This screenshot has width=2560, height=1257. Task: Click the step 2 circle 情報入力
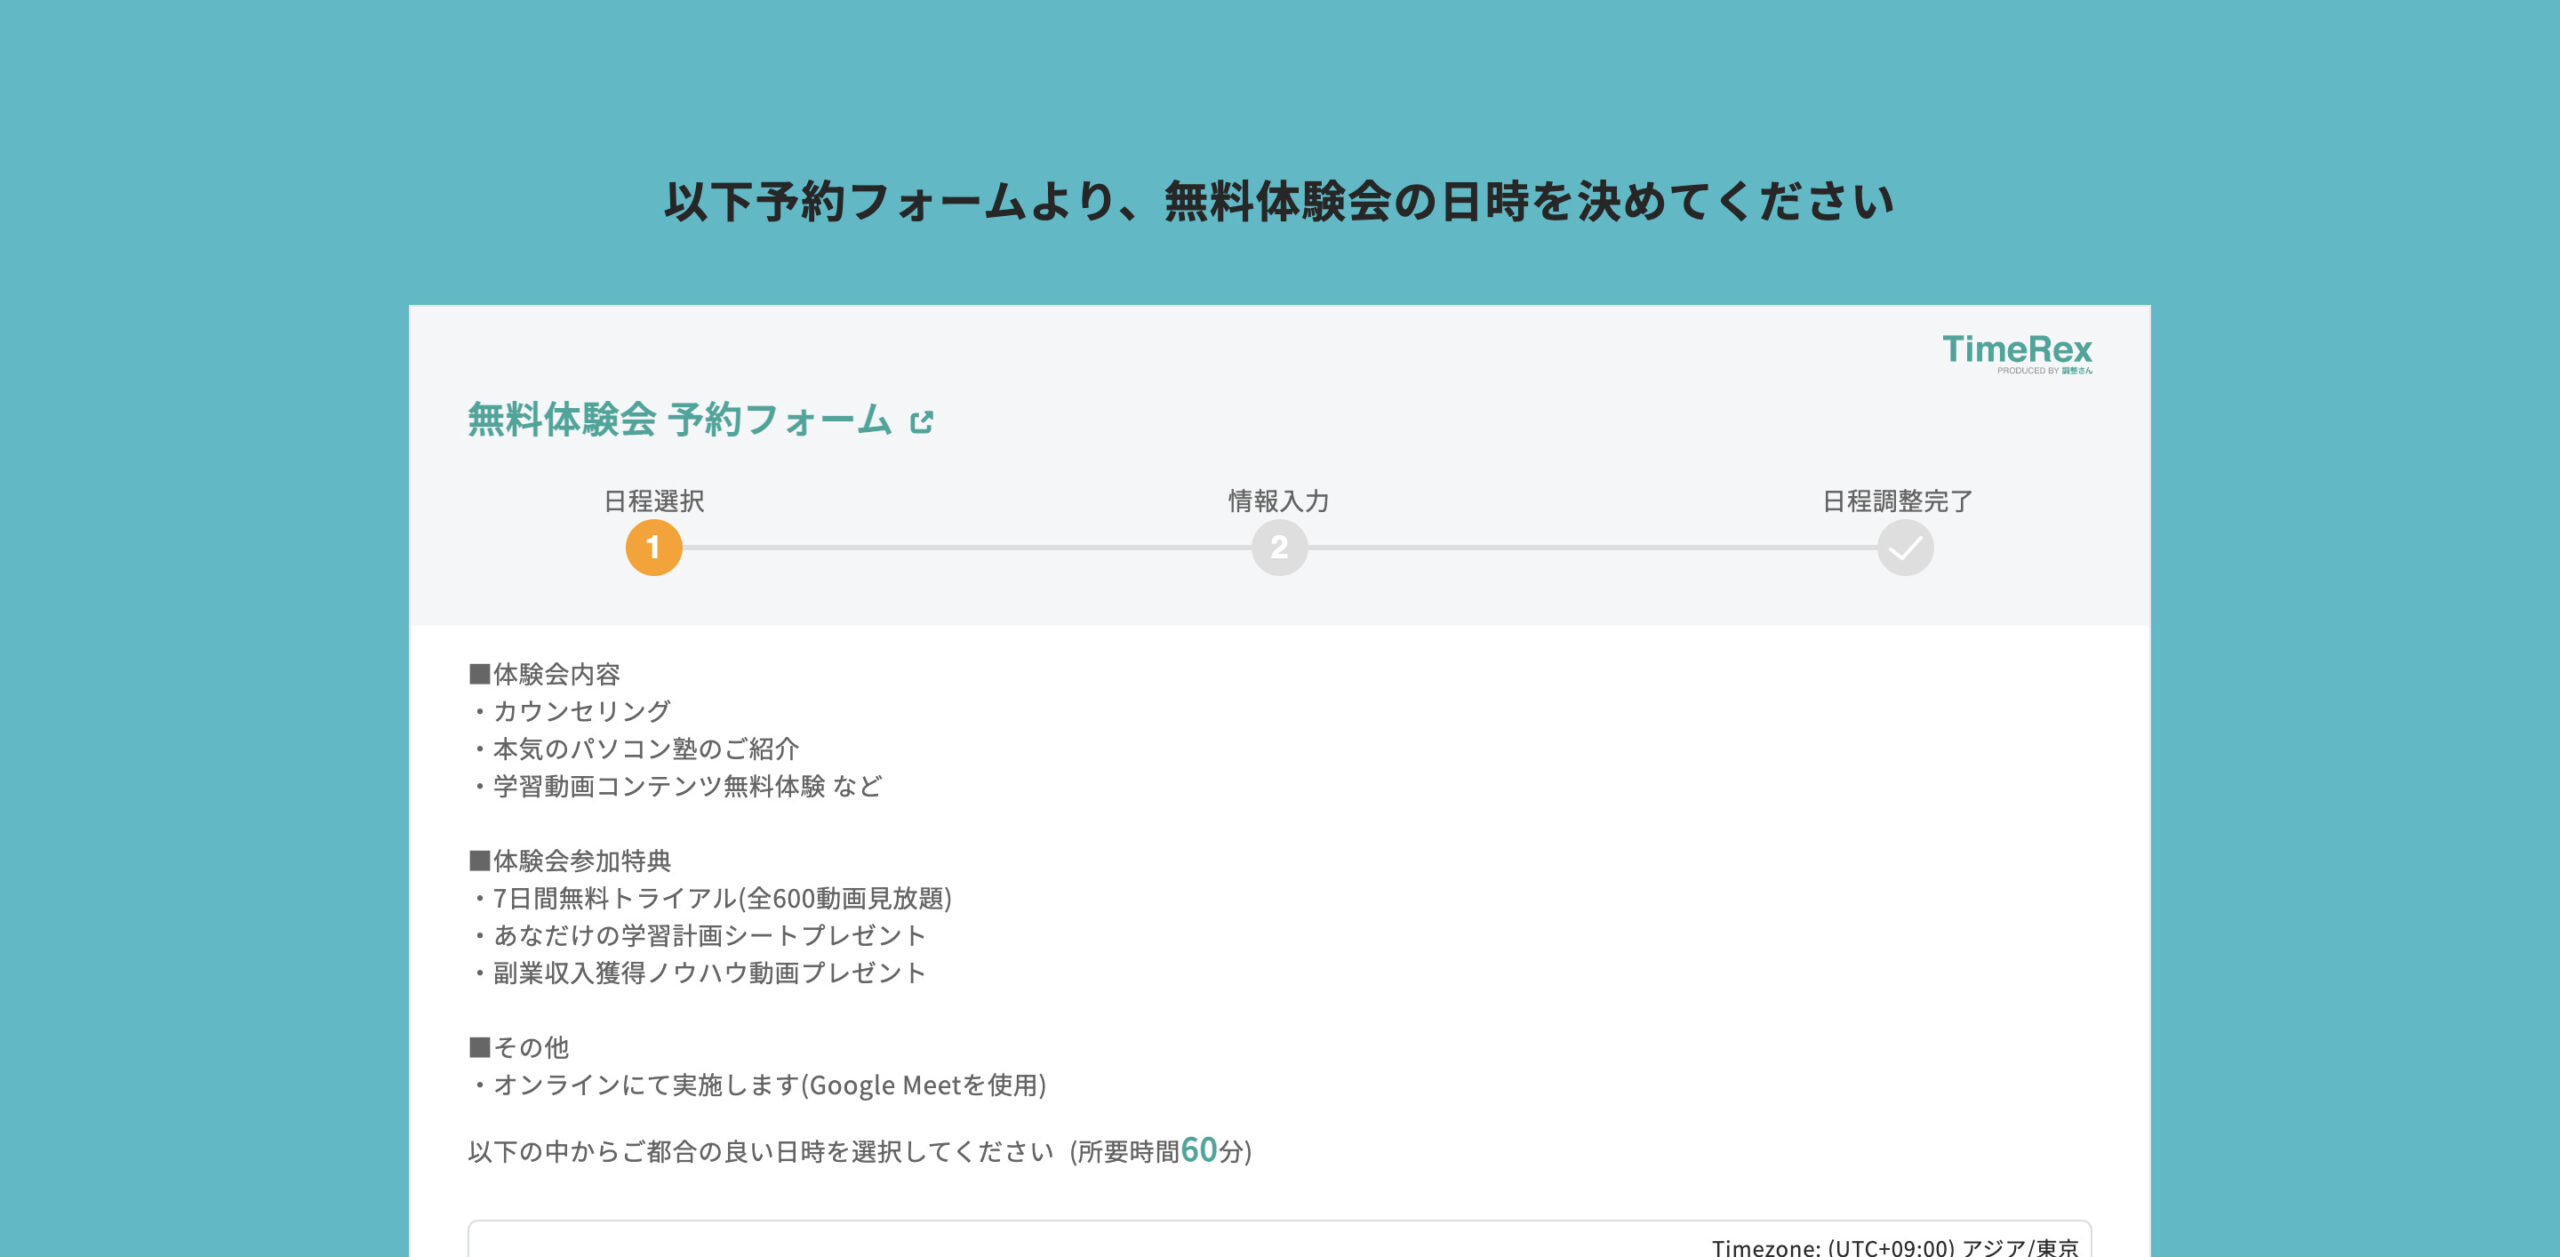pos(1279,548)
